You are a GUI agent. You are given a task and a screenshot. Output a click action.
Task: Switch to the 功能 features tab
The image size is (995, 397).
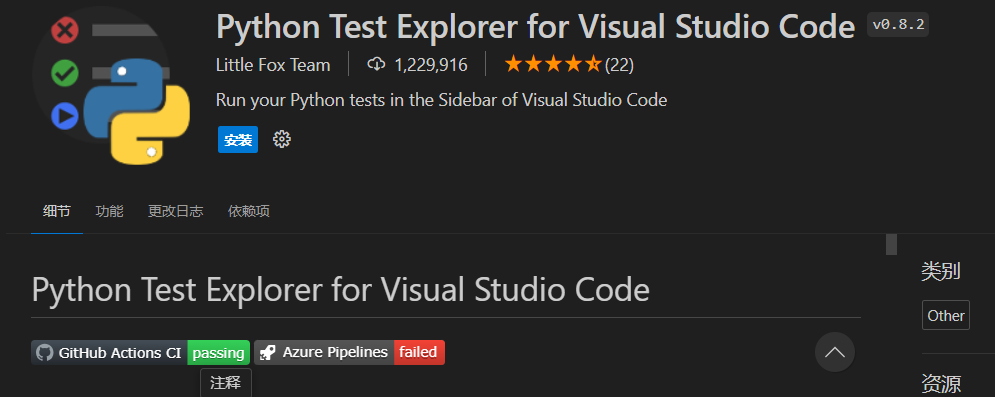point(109,211)
